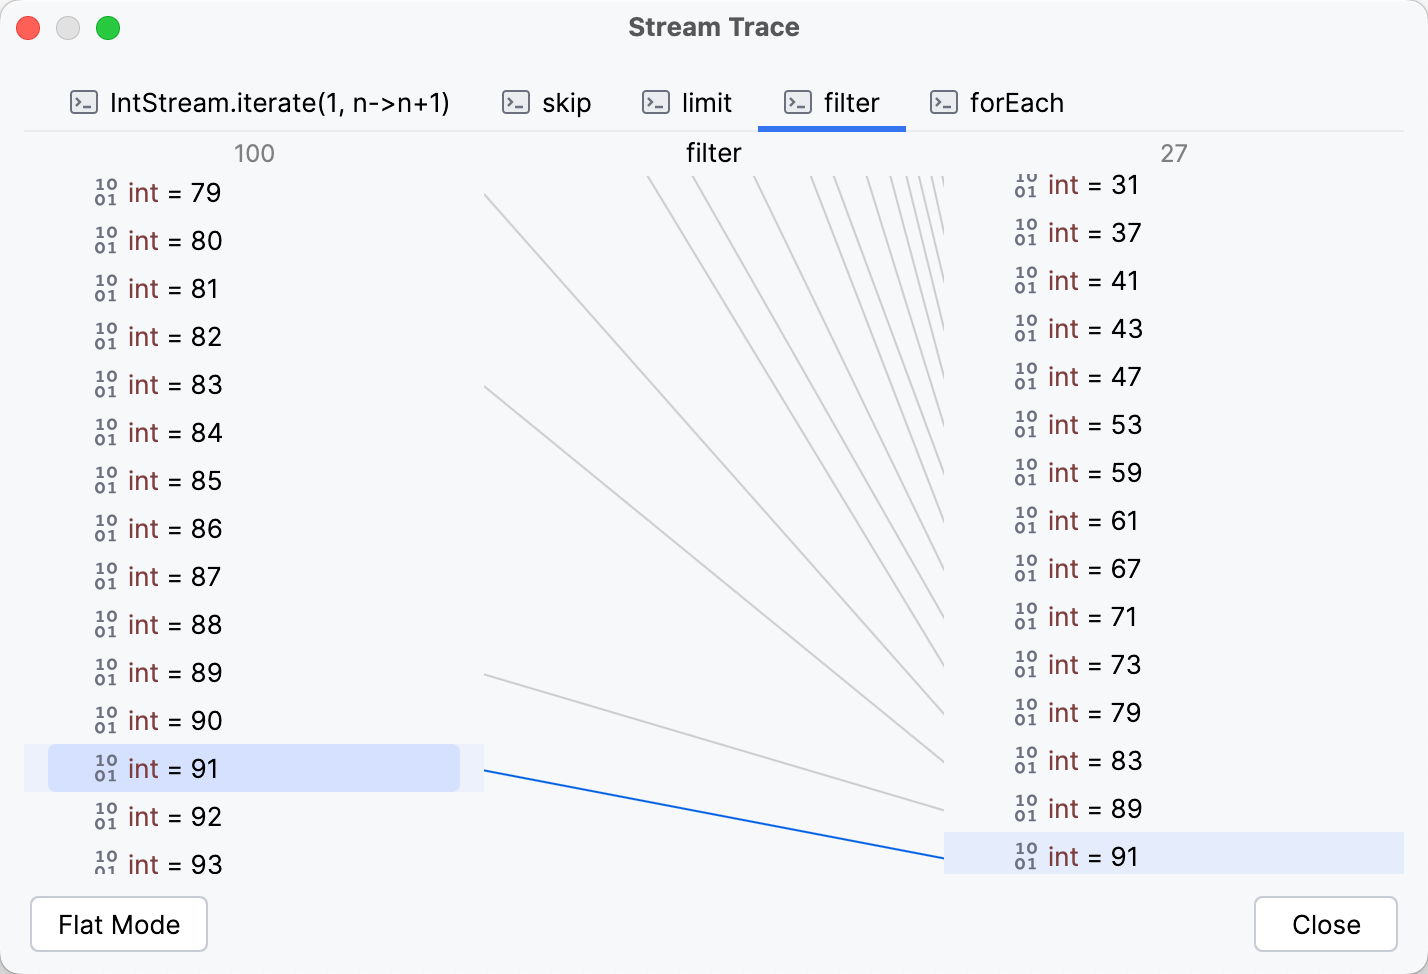The height and width of the screenshot is (974, 1428).
Task: Click the console icon beside IntStream.iterate
Action: [x=84, y=102]
